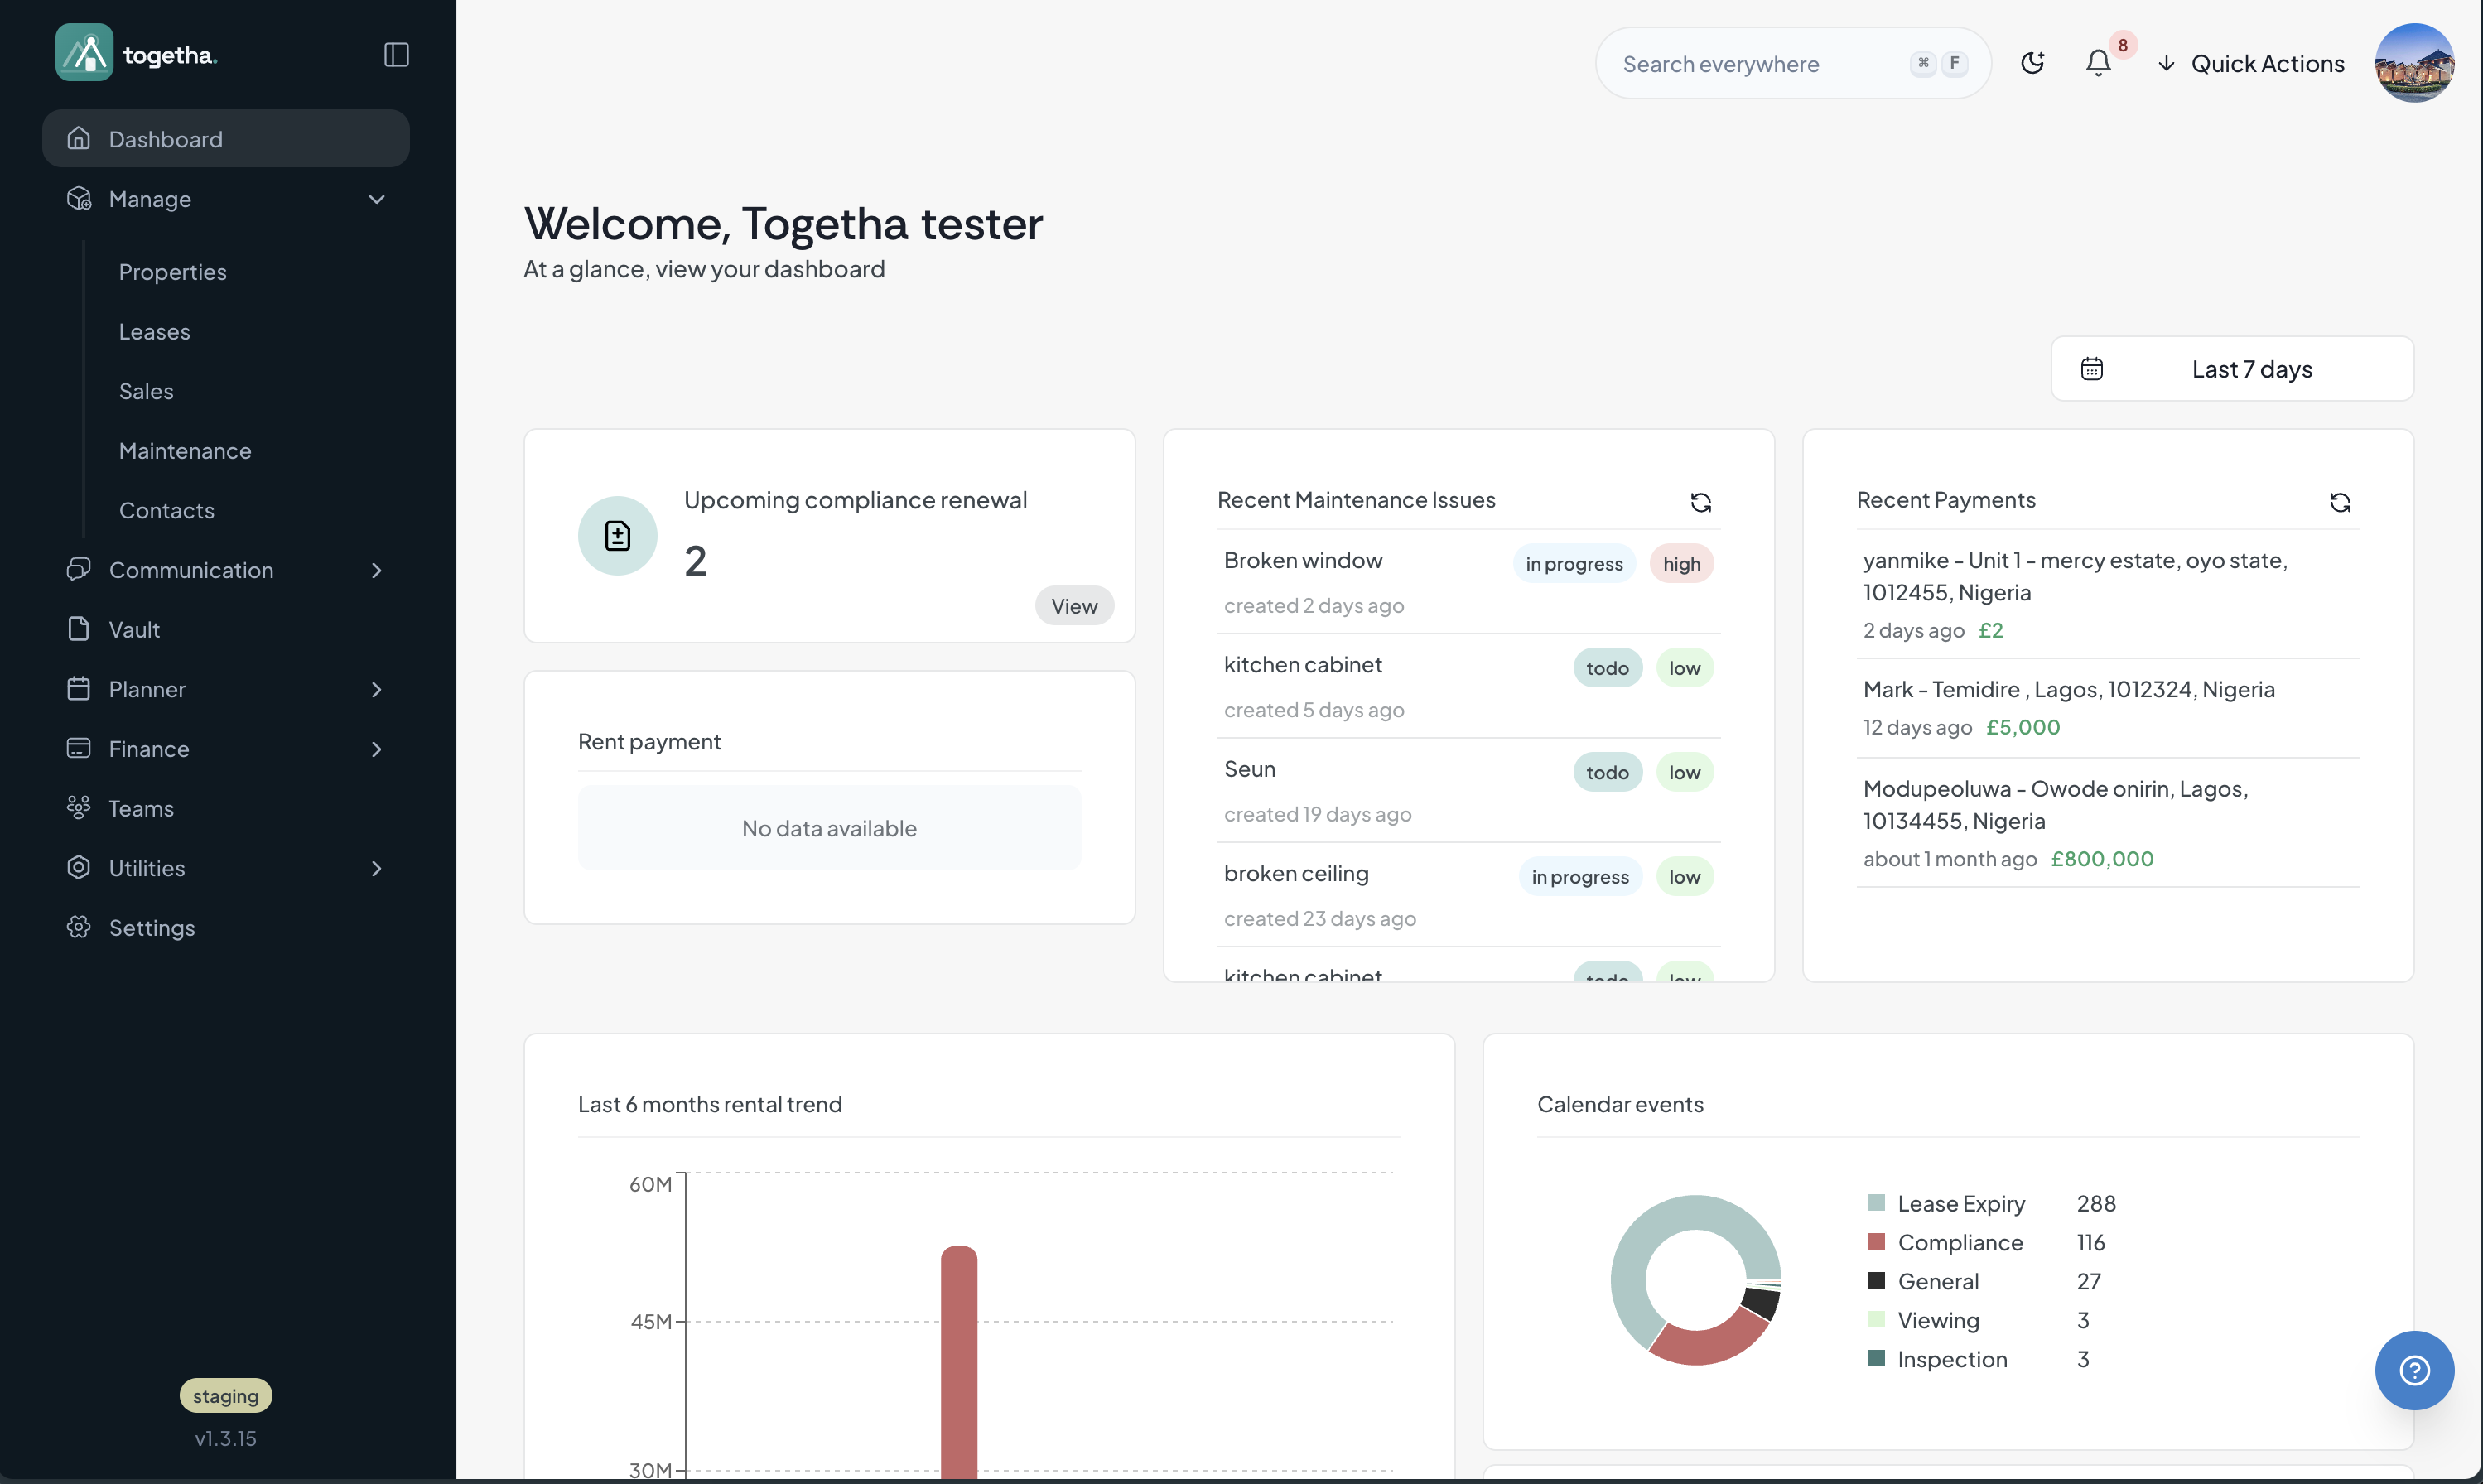
Task: Click View on compliance renewal card
Action: click(x=1074, y=606)
